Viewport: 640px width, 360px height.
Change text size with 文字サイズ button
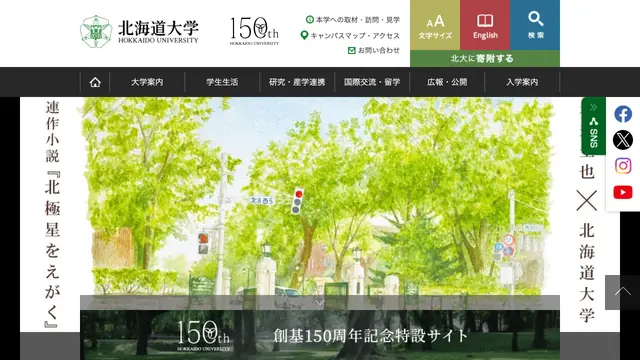coord(435,25)
